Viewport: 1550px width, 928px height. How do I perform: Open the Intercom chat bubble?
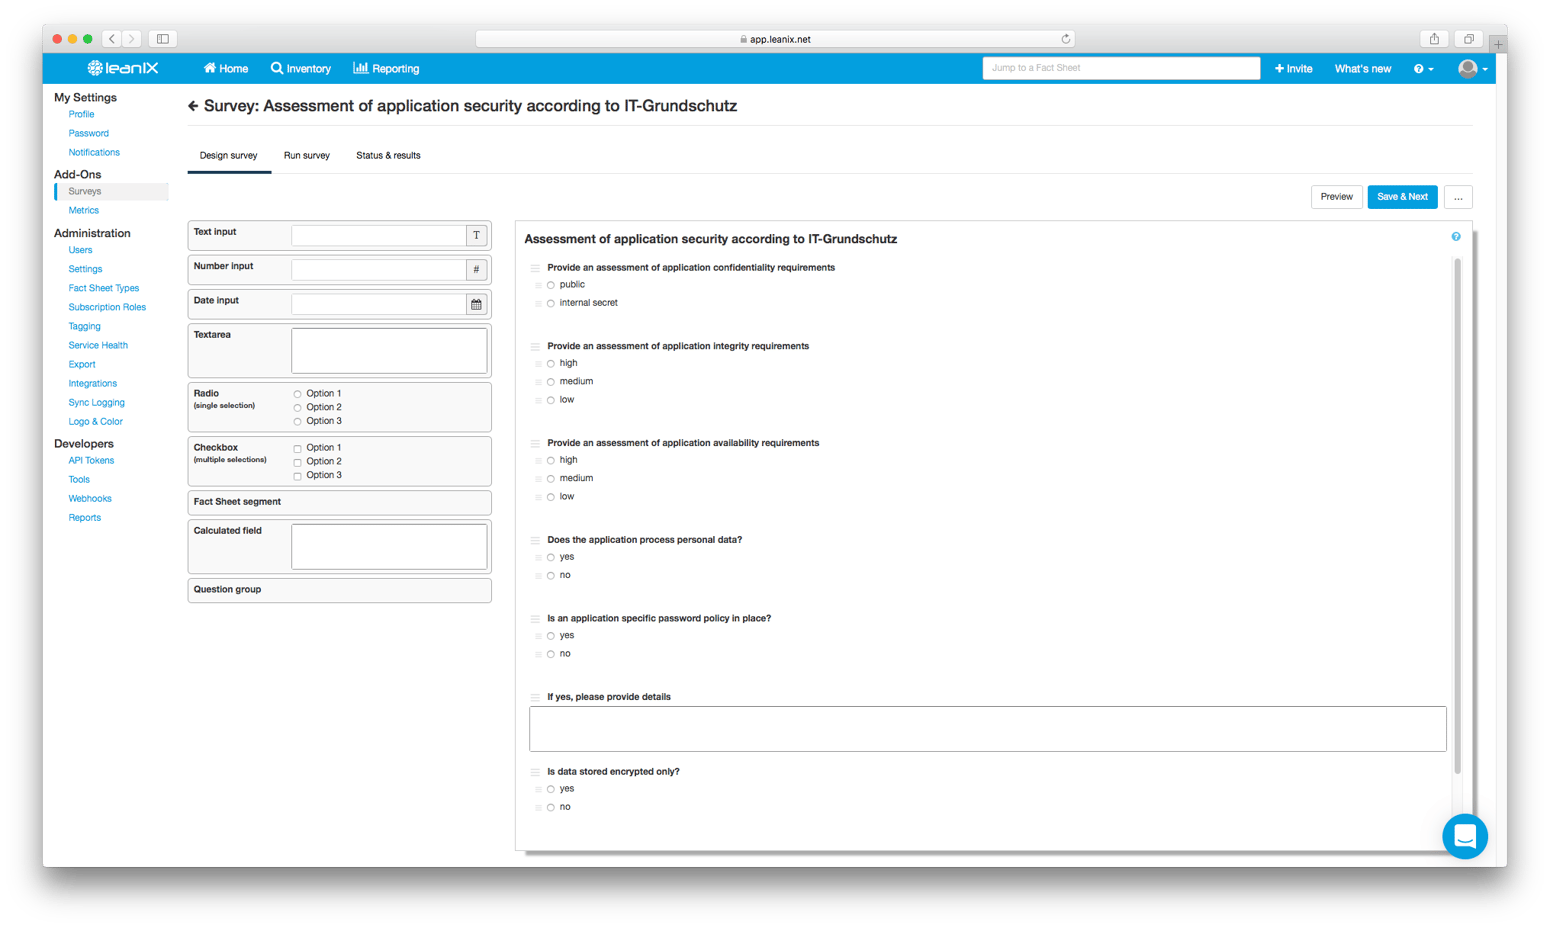tap(1465, 837)
